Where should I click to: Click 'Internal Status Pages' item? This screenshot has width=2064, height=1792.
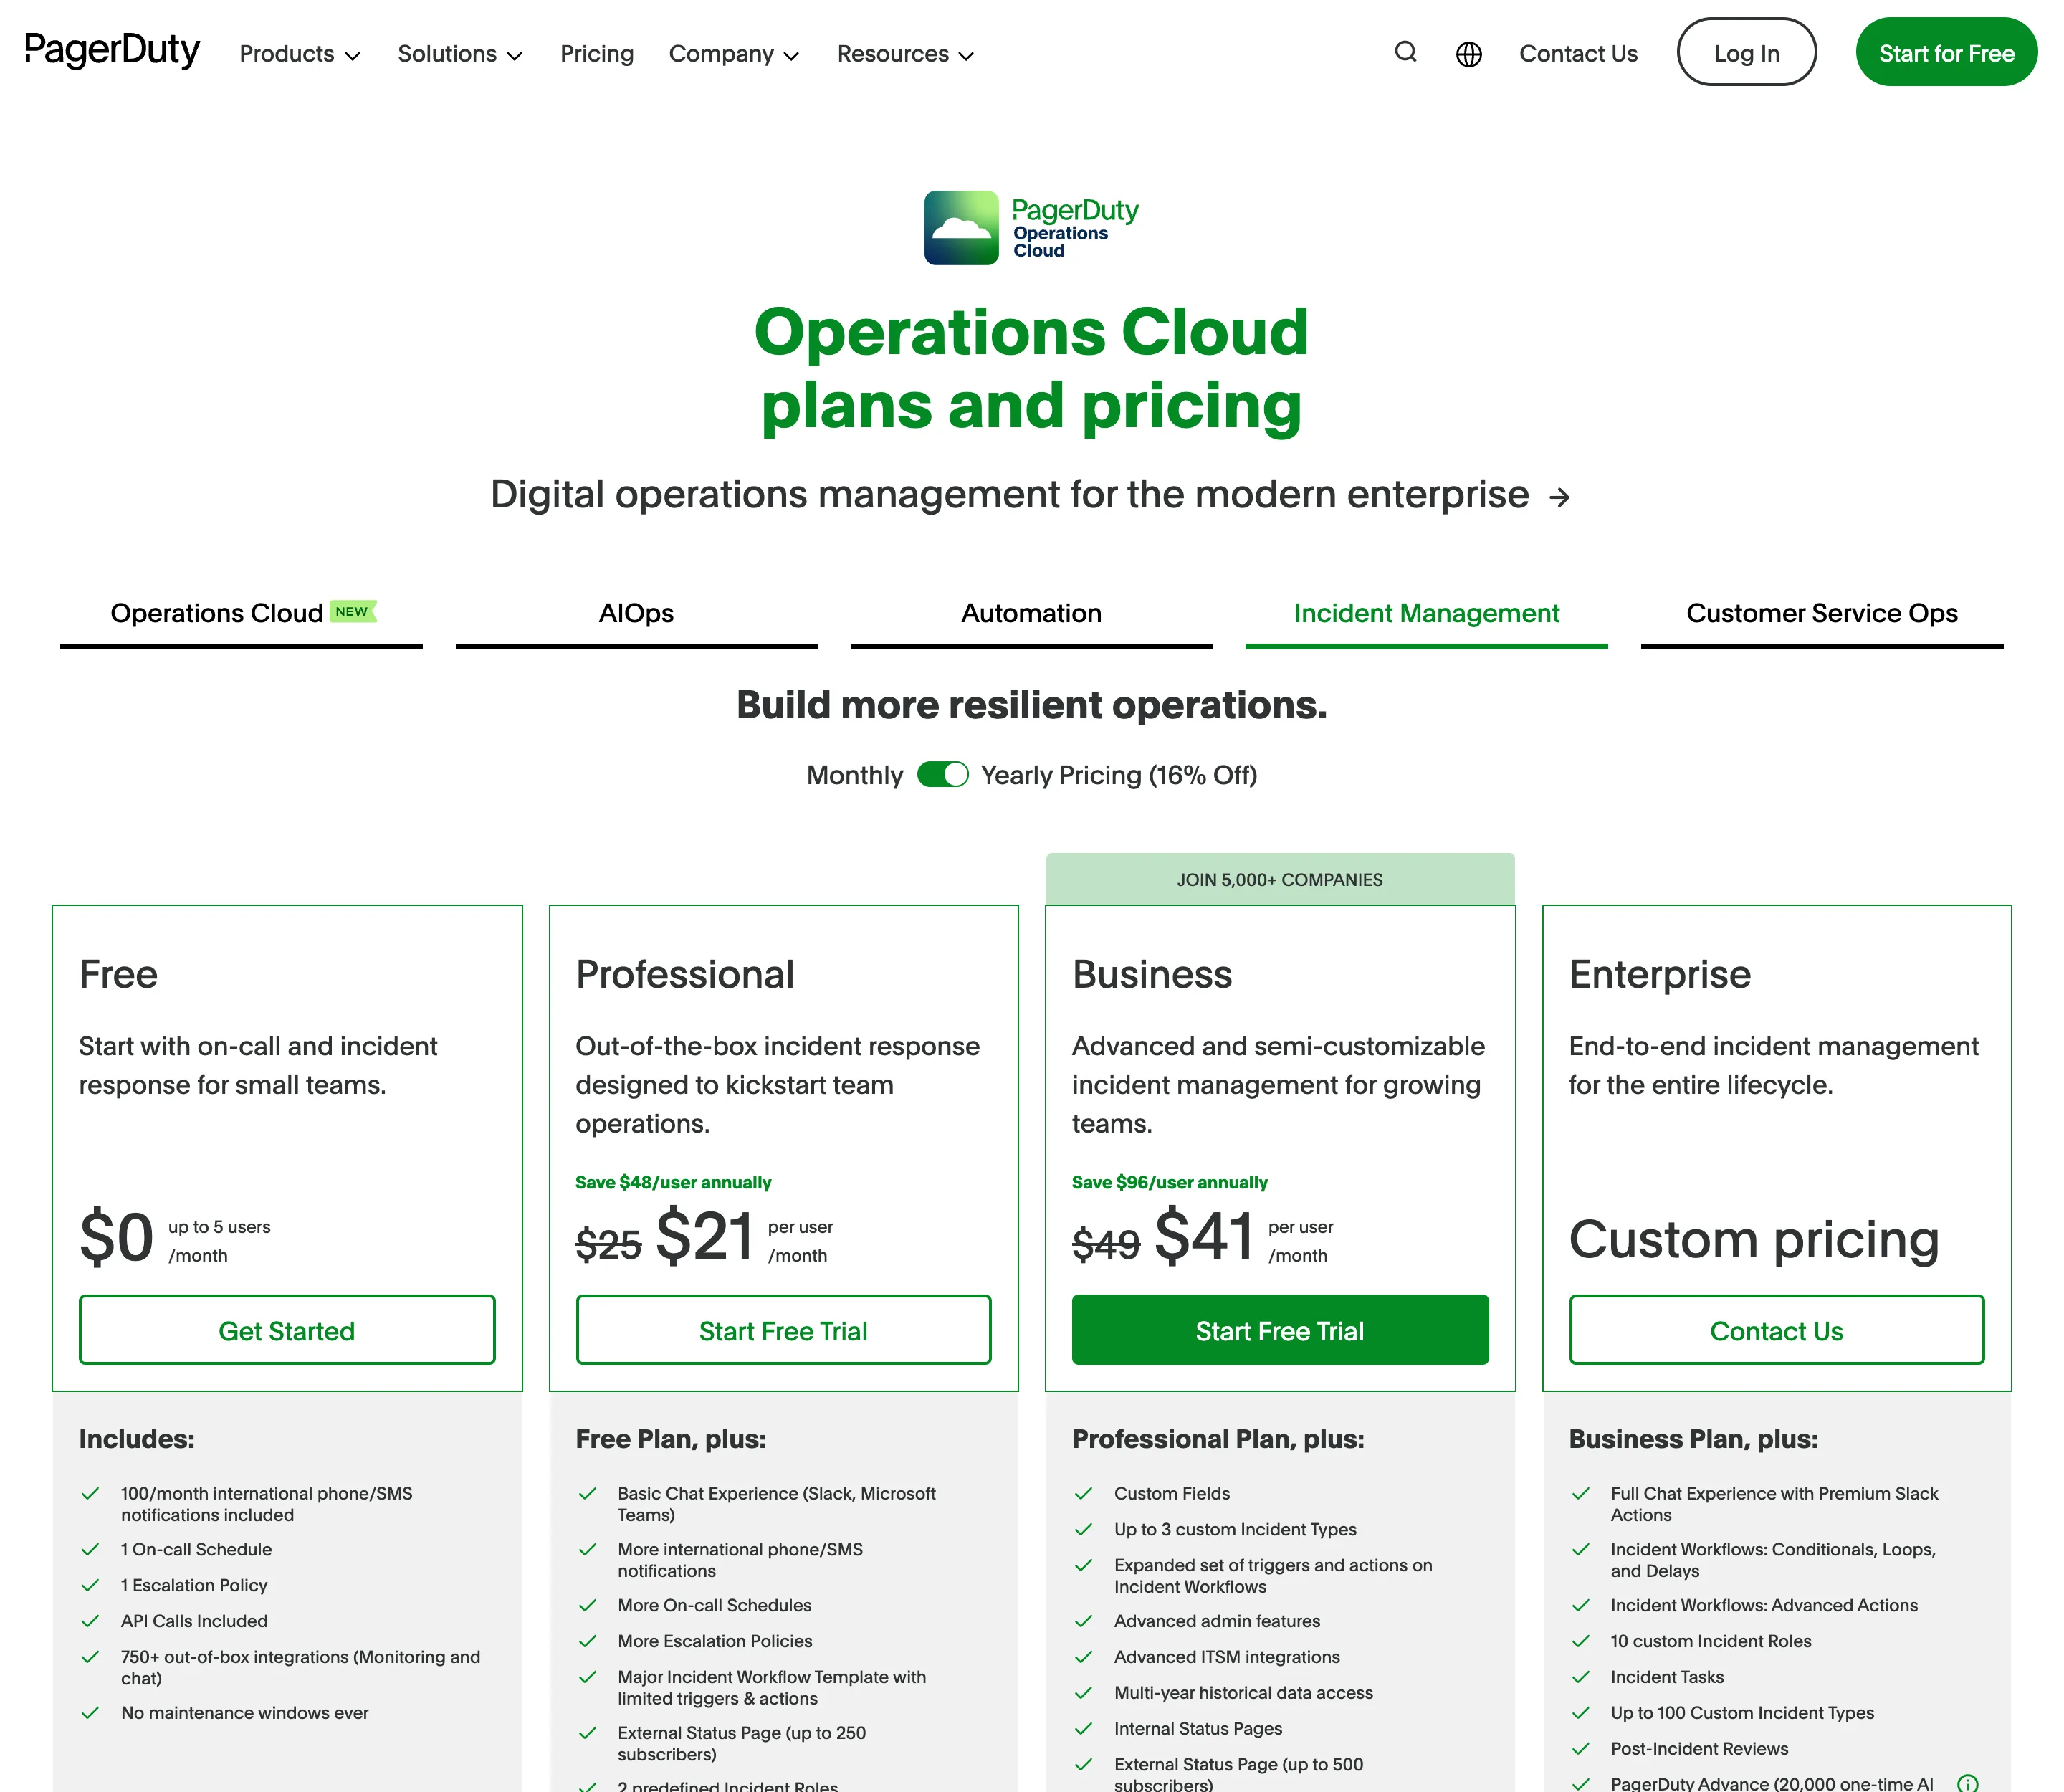1198,1729
